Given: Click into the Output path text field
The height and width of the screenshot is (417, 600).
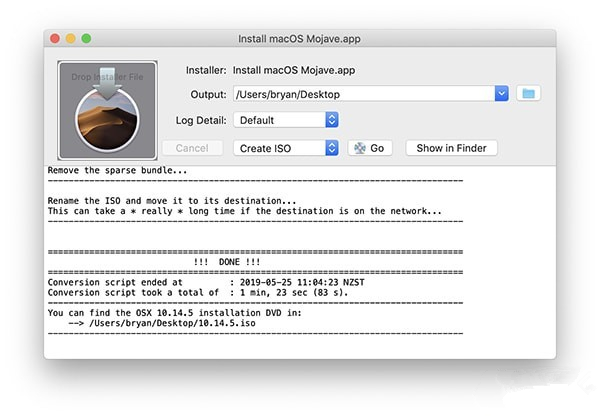Looking at the screenshot, I should [362, 93].
